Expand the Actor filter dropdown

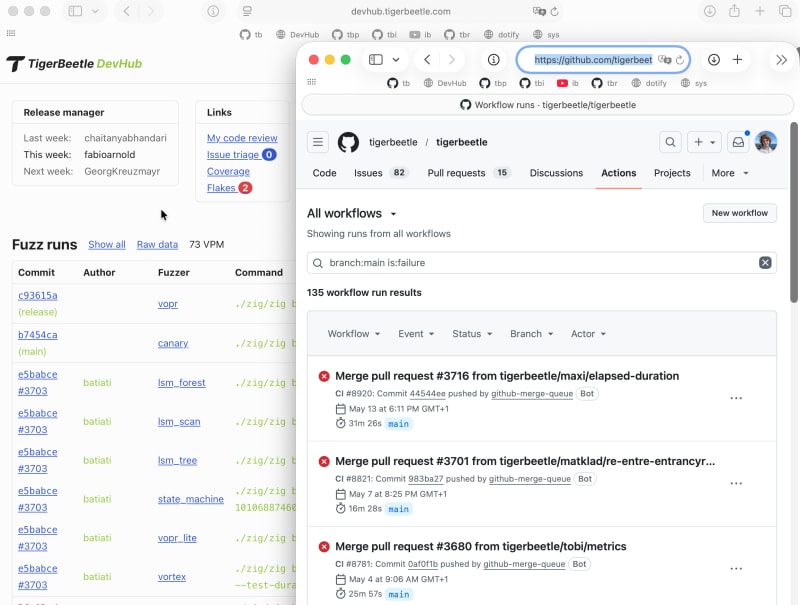[x=588, y=334]
